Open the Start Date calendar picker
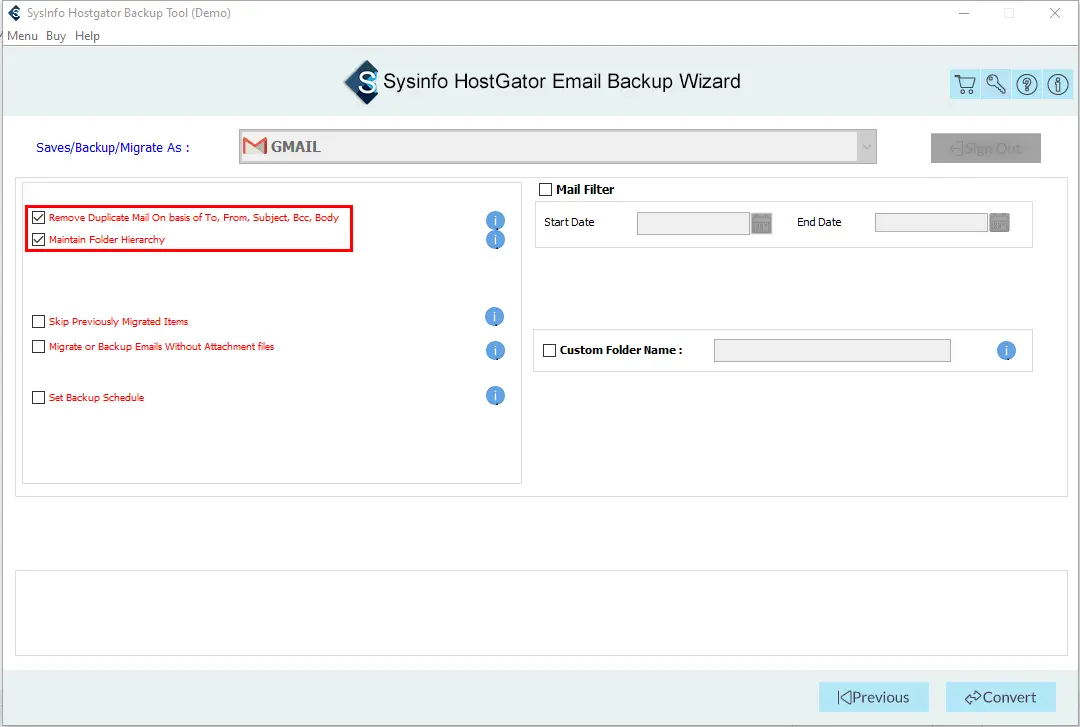The image size is (1080, 727). 762,223
